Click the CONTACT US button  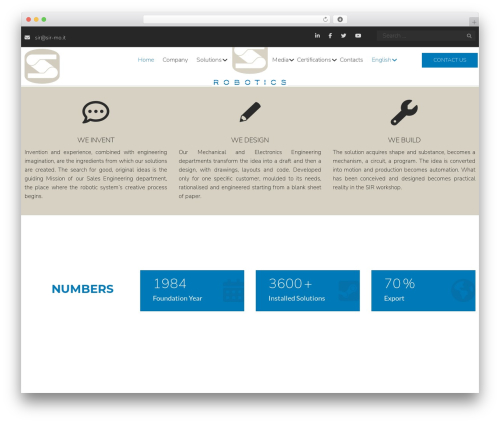pyautogui.click(x=450, y=60)
